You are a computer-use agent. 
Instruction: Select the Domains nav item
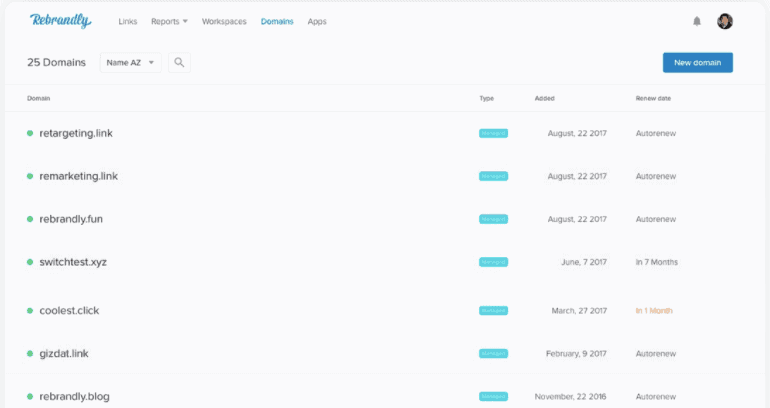[x=277, y=21]
